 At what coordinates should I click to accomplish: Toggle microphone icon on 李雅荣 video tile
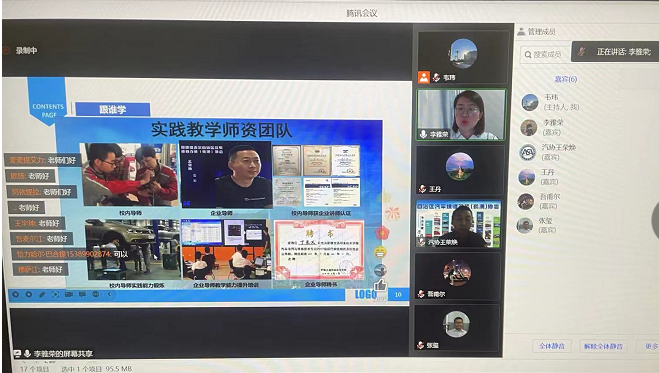coord(423,134)
